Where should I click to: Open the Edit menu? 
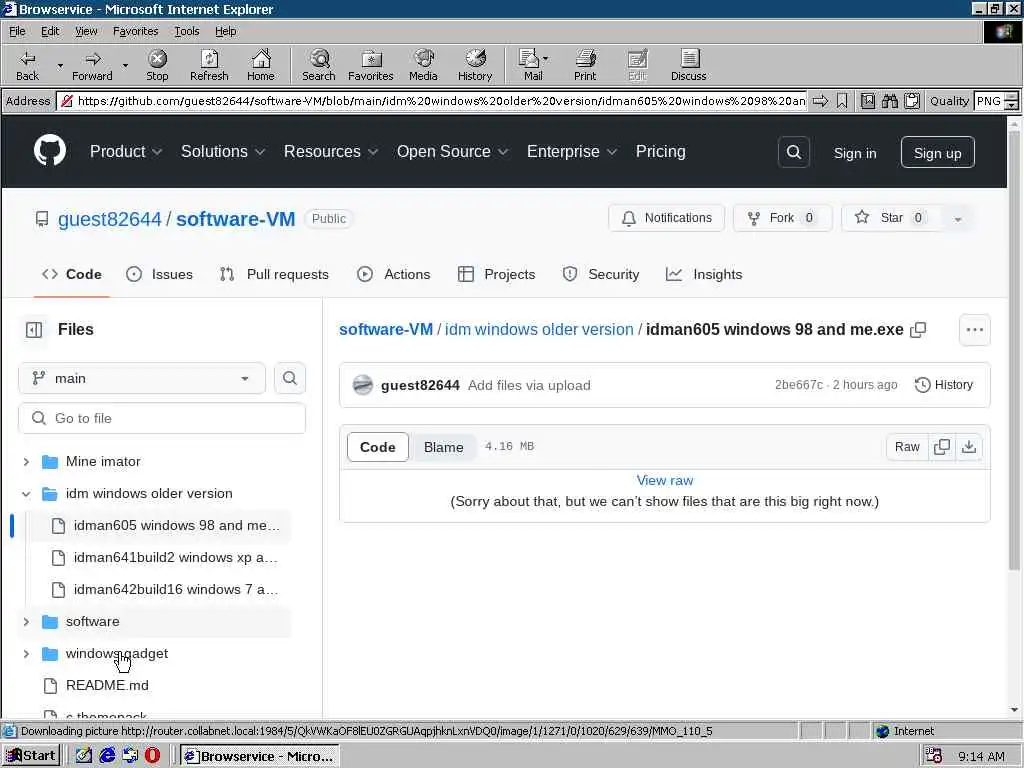click(x=50, y=31)
